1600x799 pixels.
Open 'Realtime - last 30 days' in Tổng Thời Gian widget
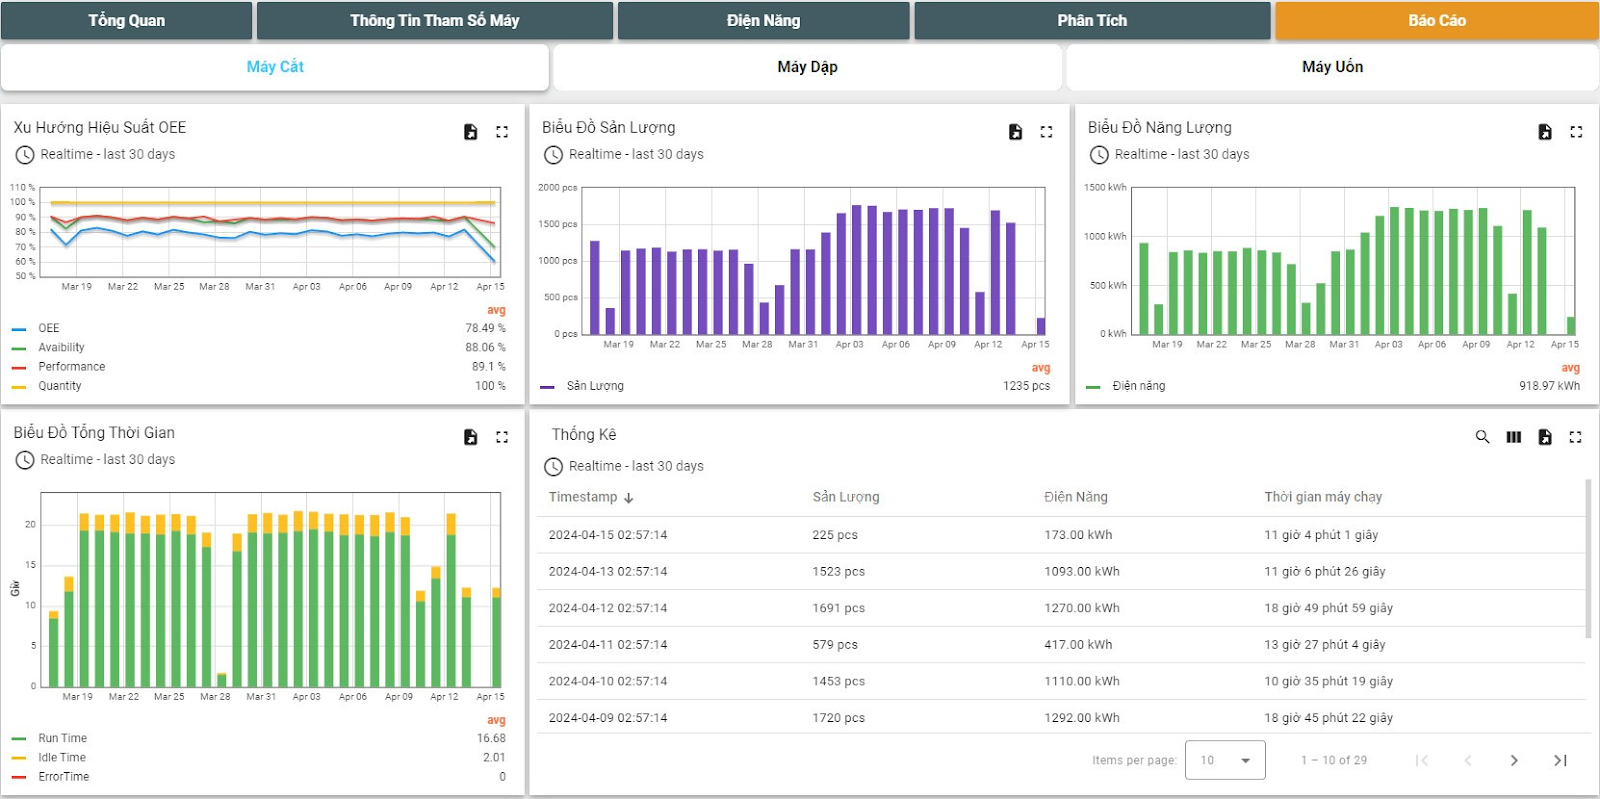pyautogui.click(x=108, y=459)
